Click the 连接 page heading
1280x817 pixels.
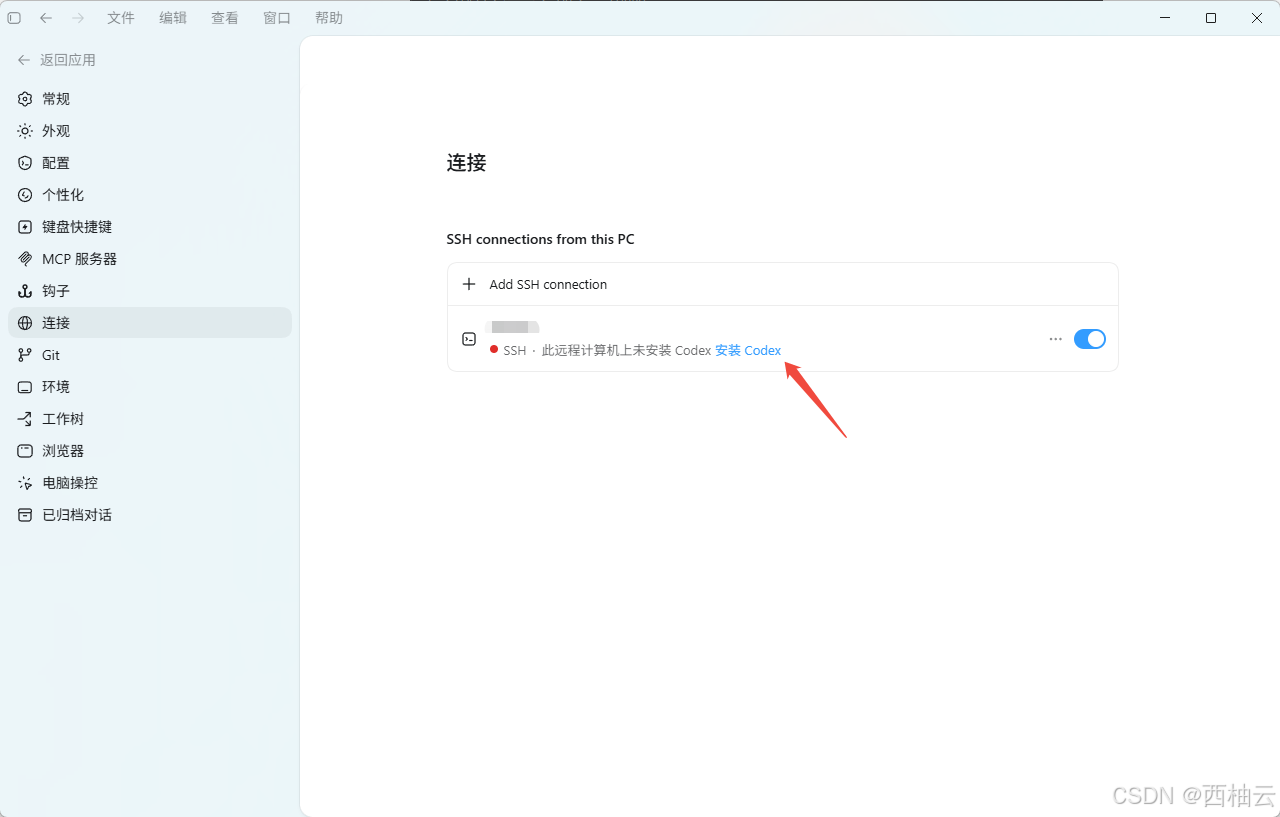click(x=466, y=163)
